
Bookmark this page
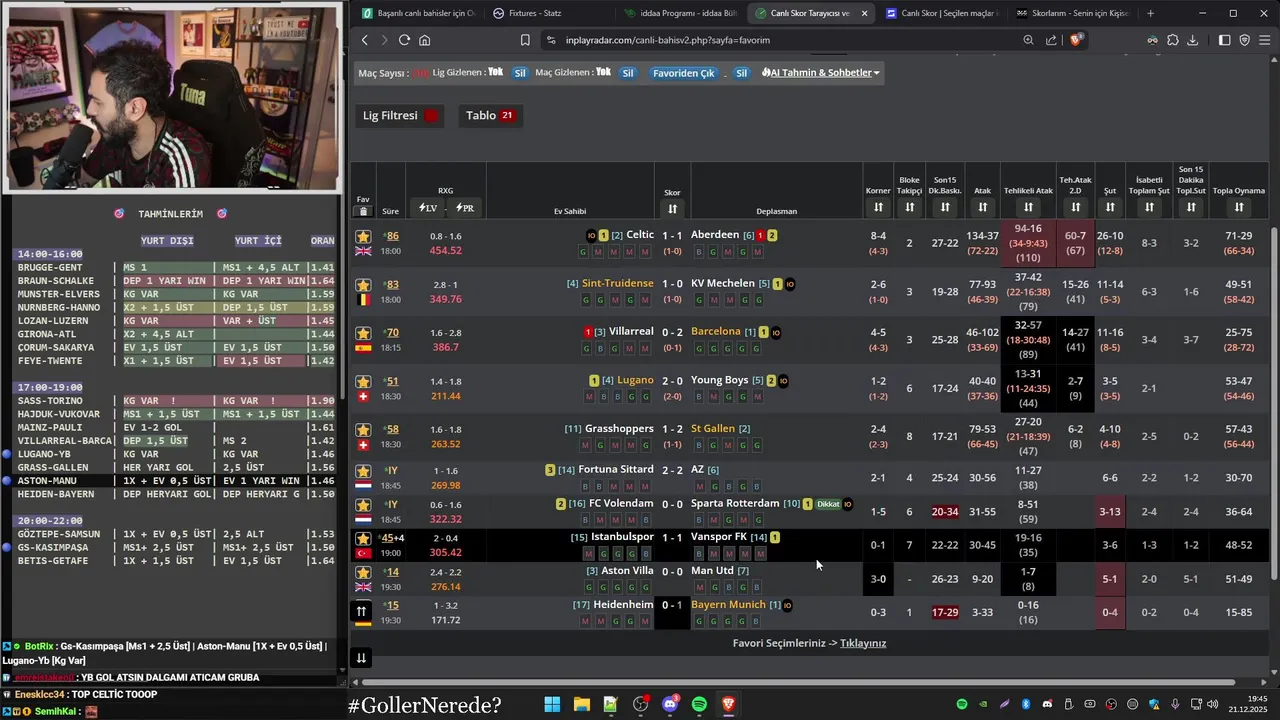pos(525,40)
